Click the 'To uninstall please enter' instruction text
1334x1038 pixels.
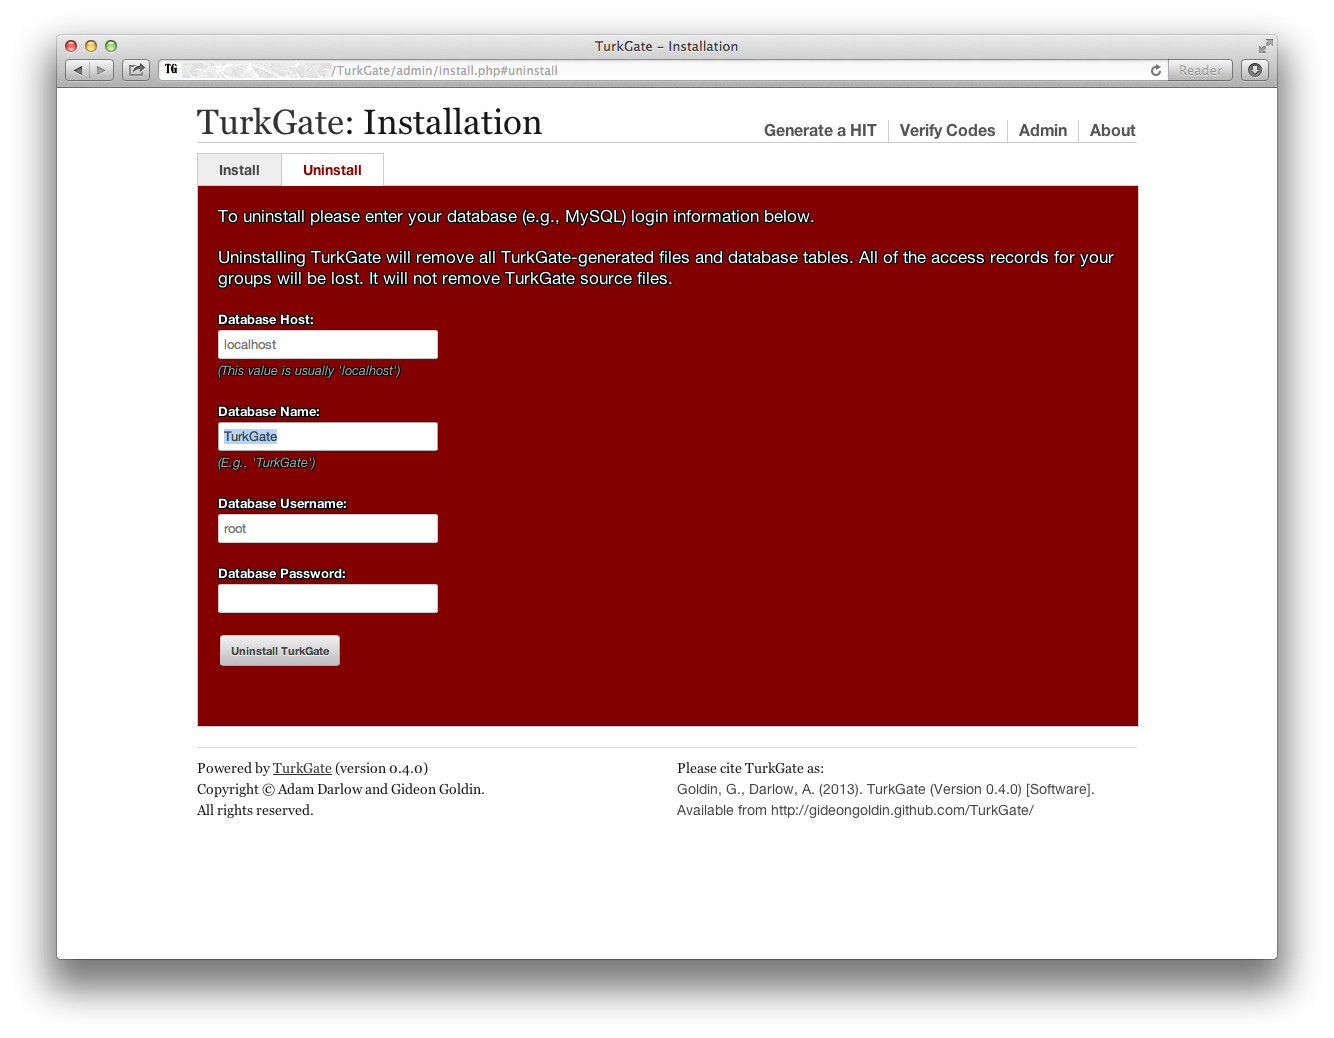pyautogui.click(x=516, y=216)
